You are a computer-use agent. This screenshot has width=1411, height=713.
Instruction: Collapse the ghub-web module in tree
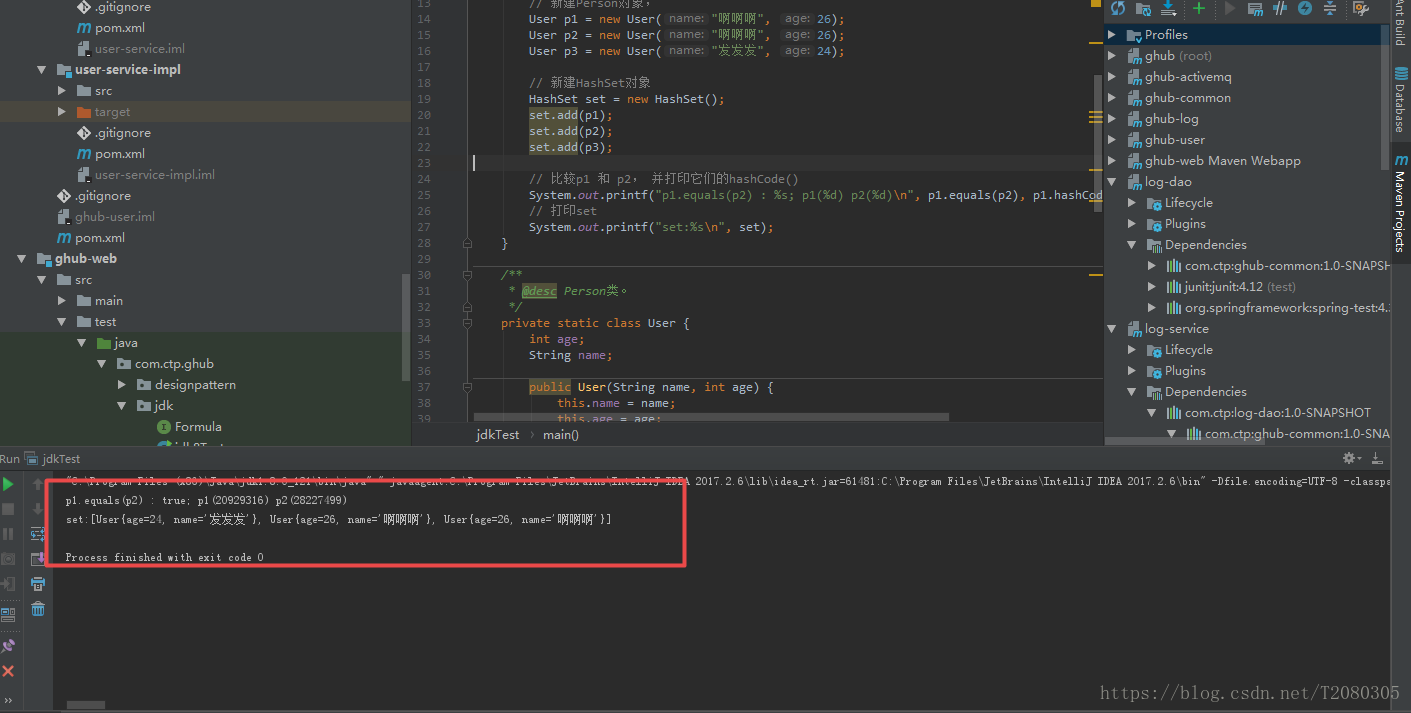coord(22,259)
